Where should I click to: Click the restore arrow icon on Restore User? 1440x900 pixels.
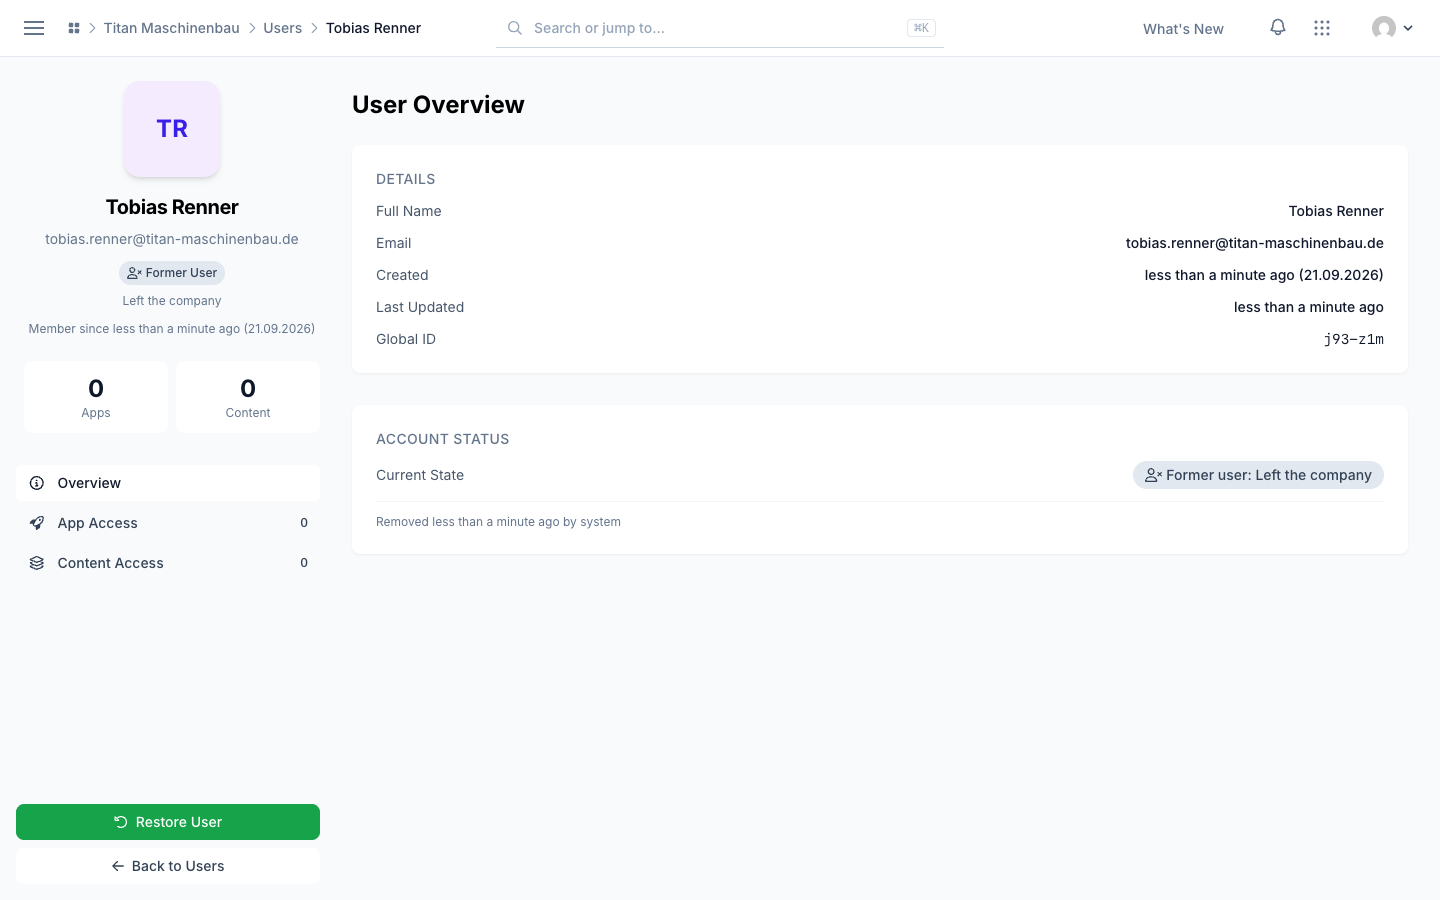click(121, 822)
